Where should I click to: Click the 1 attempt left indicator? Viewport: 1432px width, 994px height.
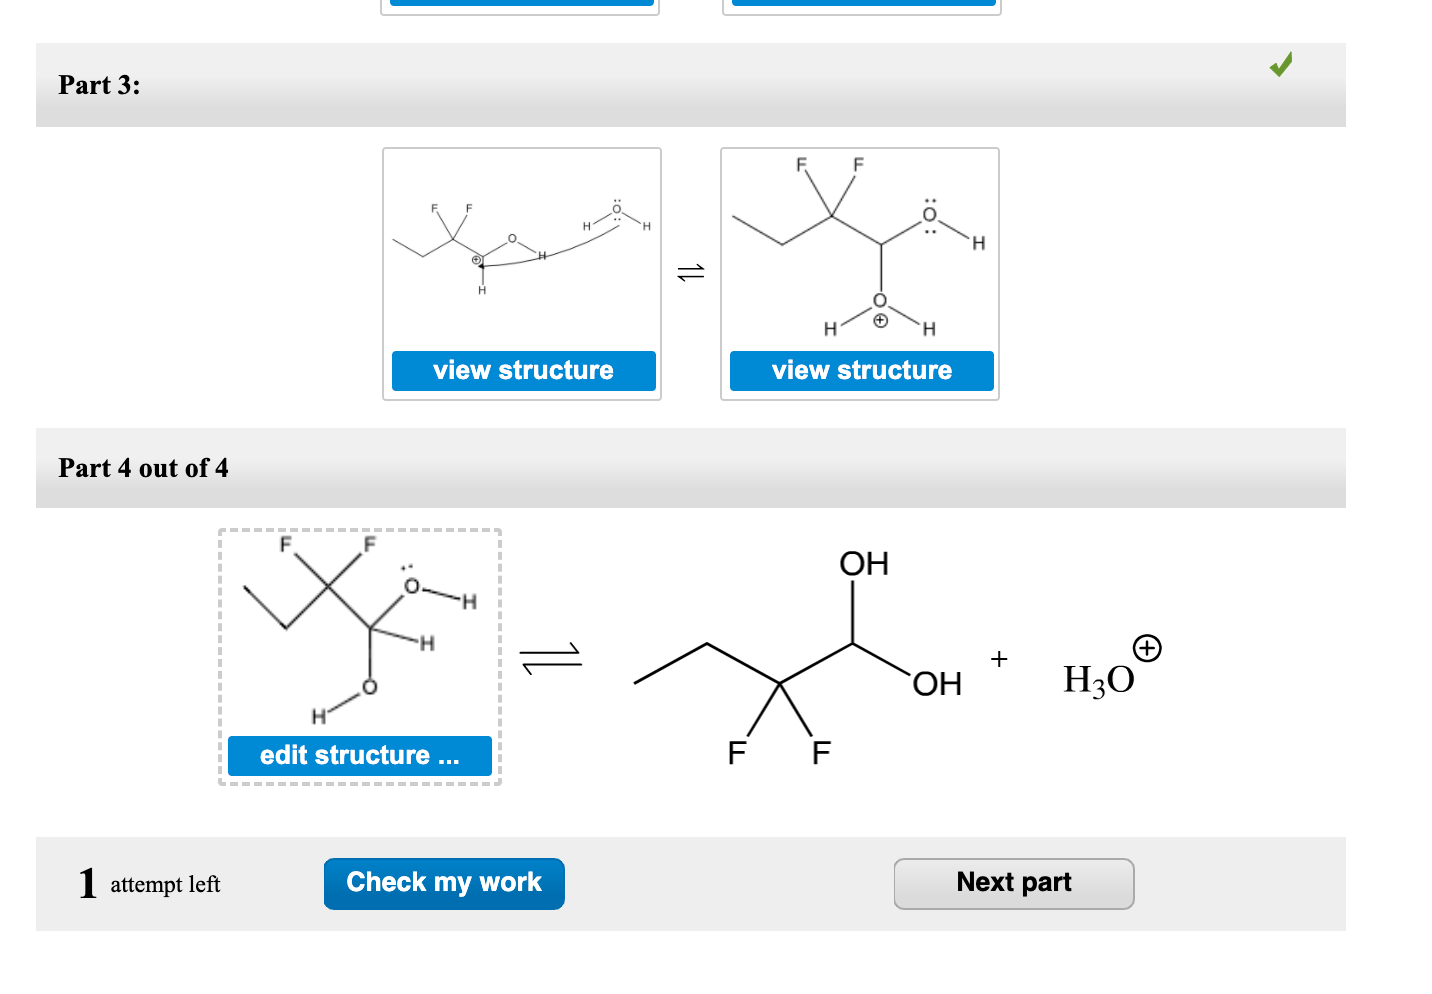pos(149,883)
